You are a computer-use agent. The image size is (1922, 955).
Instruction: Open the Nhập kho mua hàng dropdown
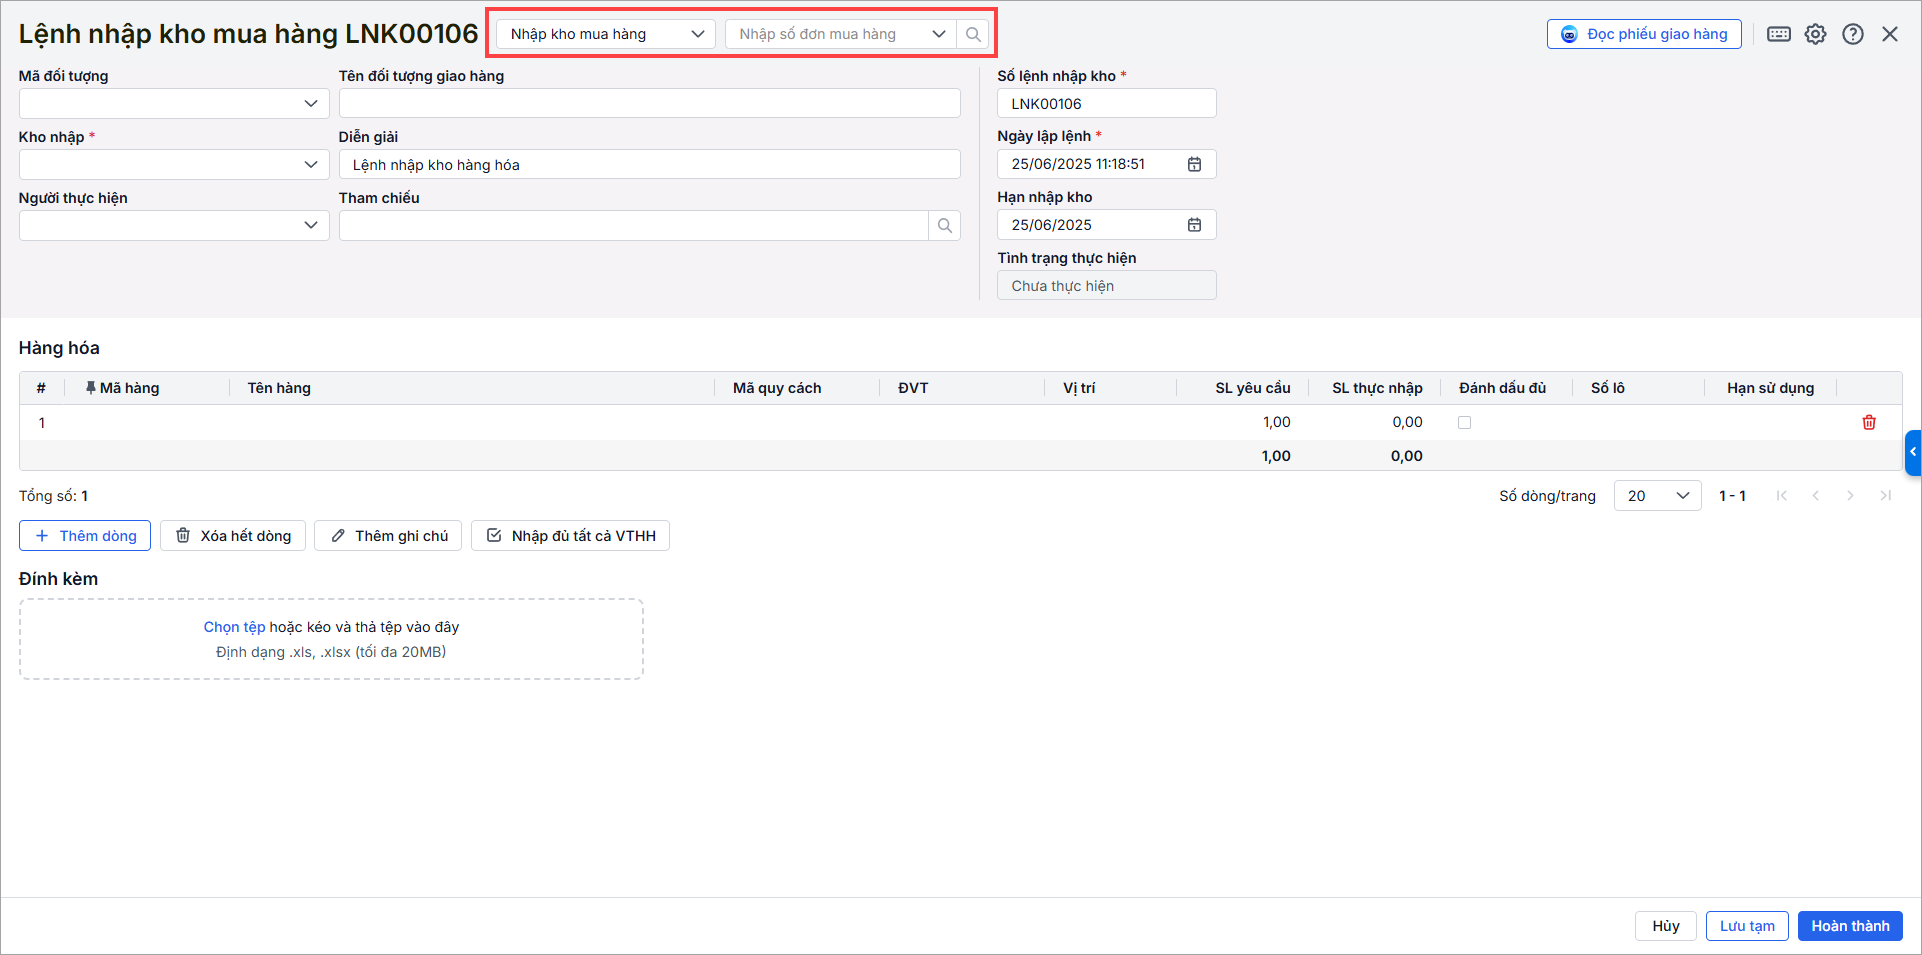[606, 34]
